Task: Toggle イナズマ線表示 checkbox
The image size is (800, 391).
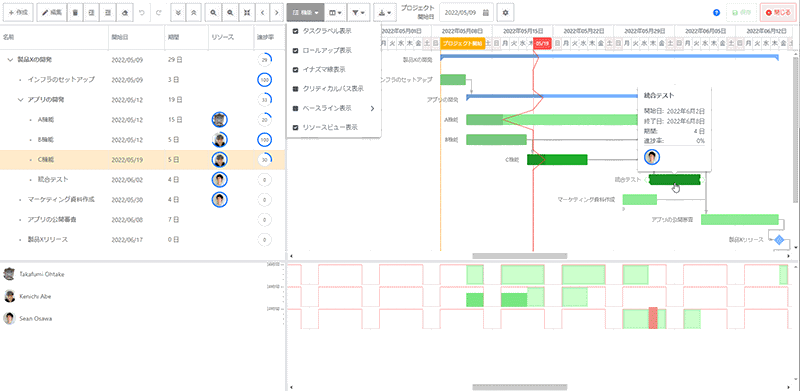Action: click(295, 69)
